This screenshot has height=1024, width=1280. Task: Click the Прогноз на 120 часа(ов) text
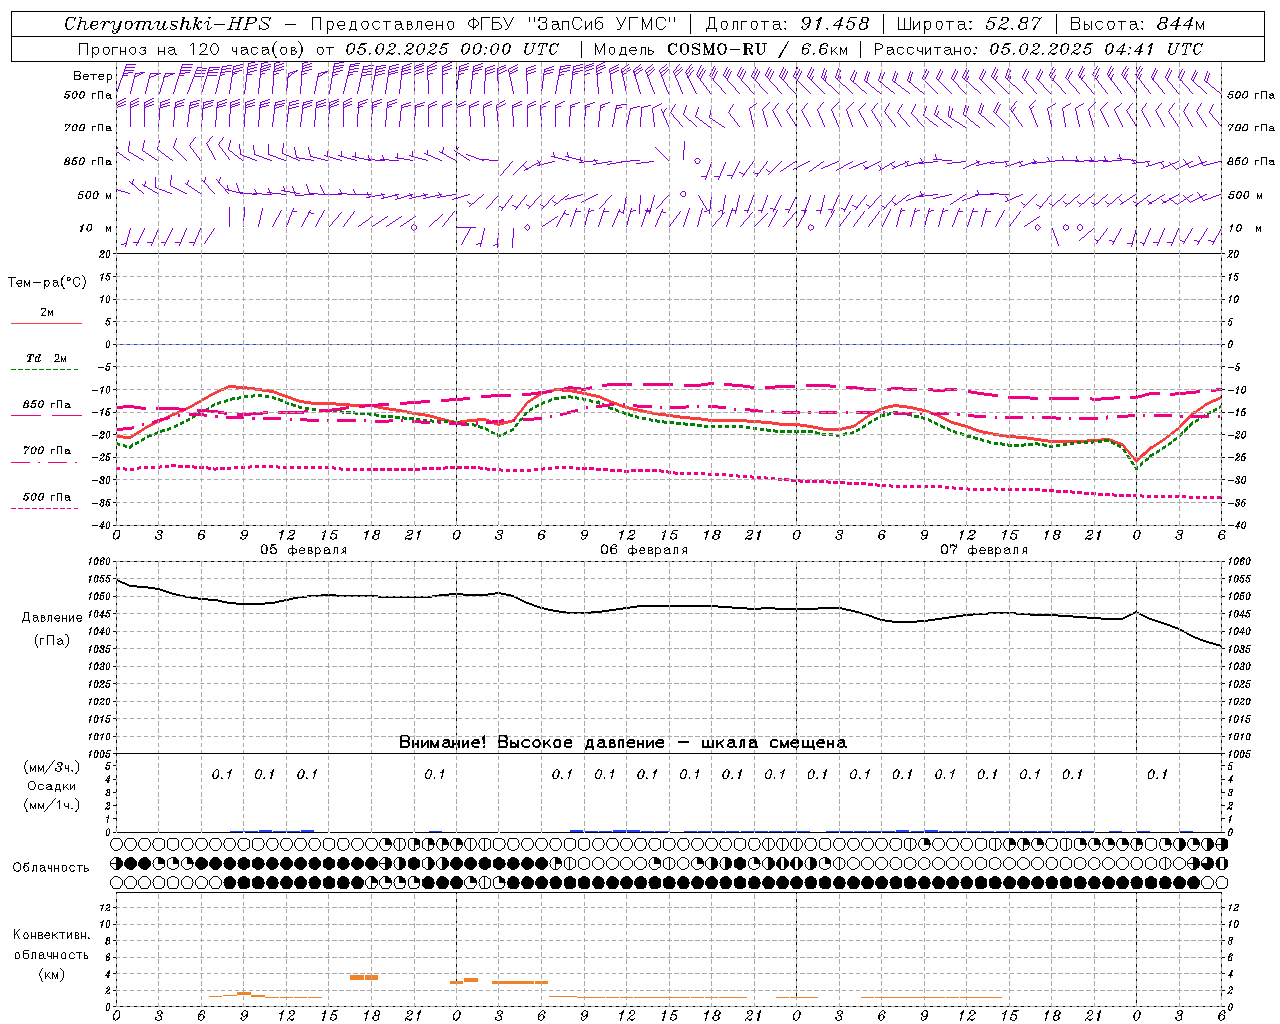192,49
